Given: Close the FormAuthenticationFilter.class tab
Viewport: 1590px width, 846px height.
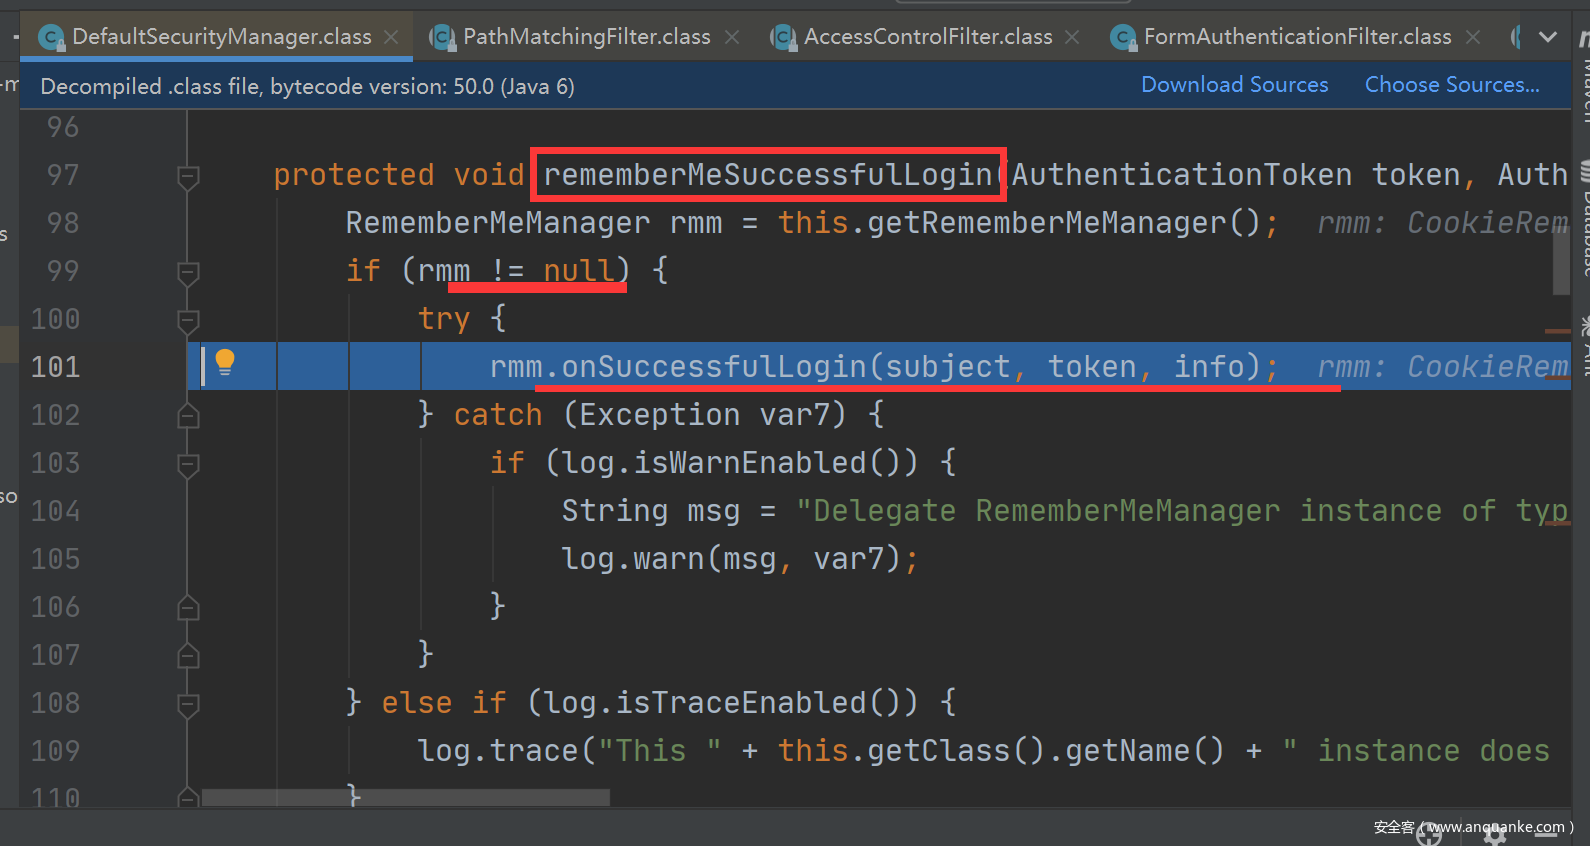Looking at the screenshot, I should click(1473, 37).
